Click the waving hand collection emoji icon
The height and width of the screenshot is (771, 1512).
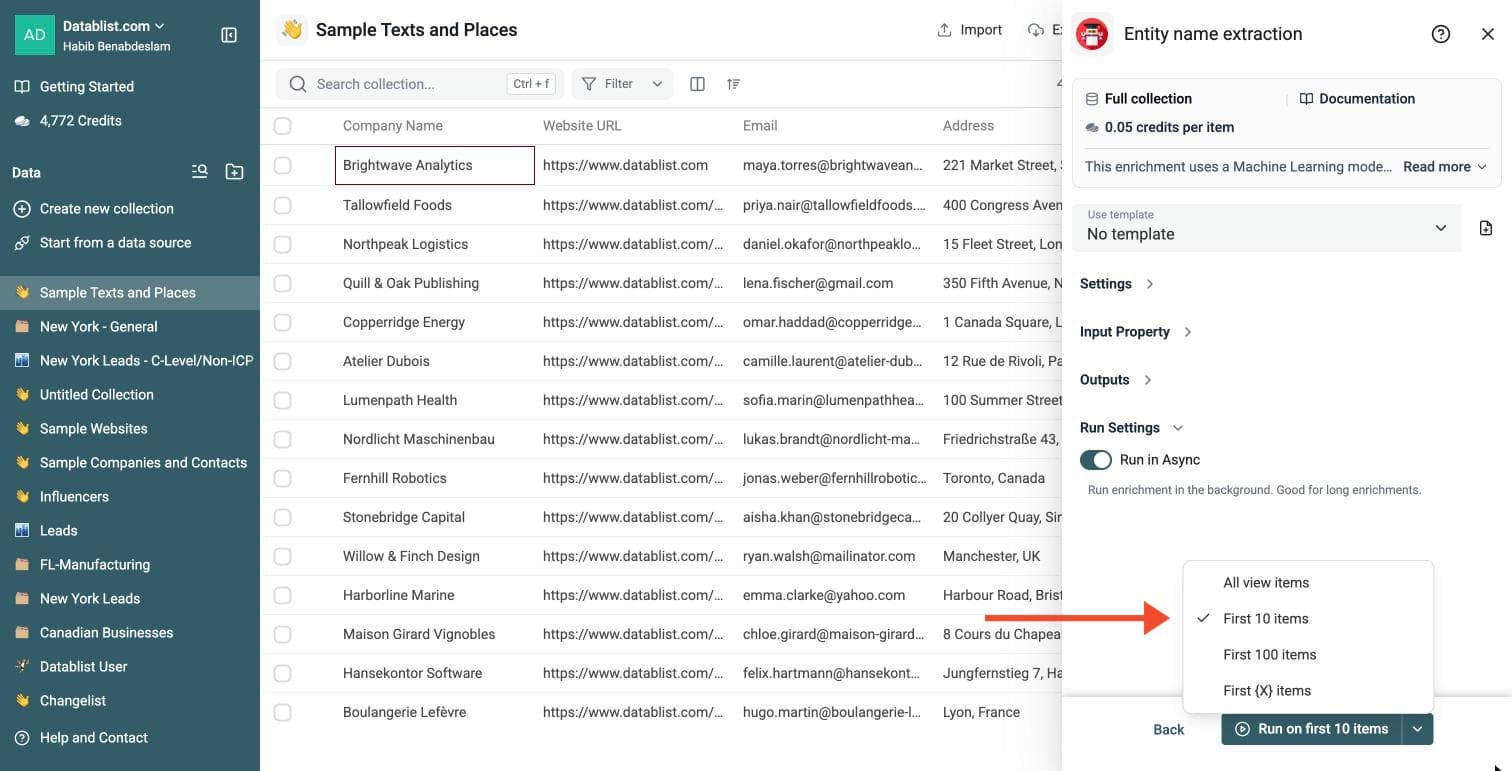pyautogui.click(x=292, y=30)
